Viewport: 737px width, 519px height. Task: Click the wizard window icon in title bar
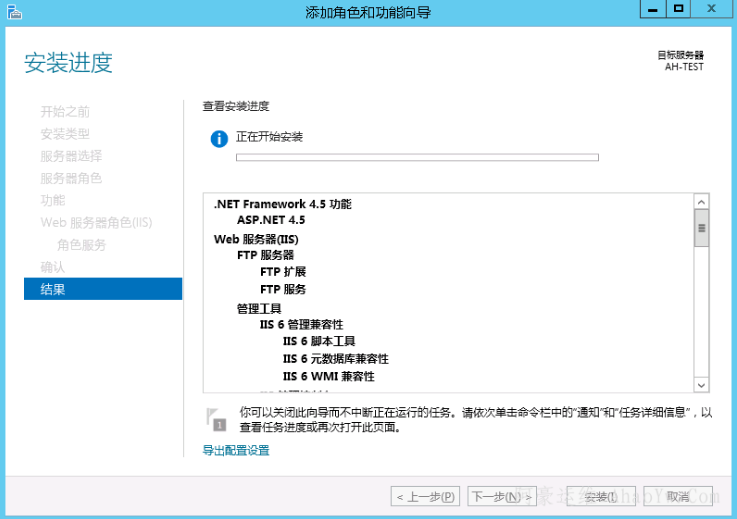pos(13,12)
